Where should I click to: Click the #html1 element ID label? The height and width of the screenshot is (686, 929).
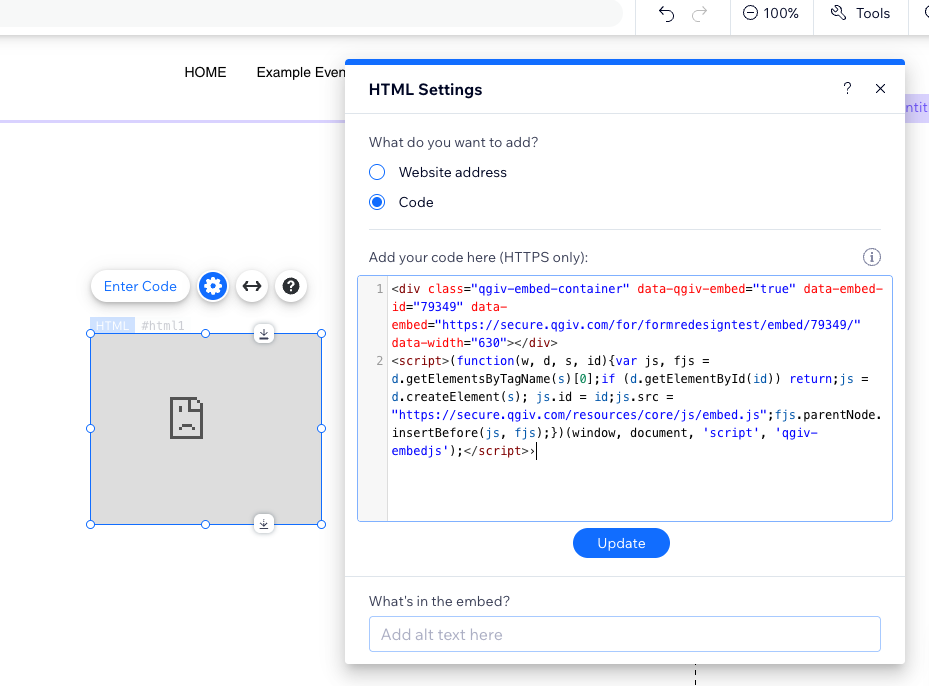(x=163, y=325)
